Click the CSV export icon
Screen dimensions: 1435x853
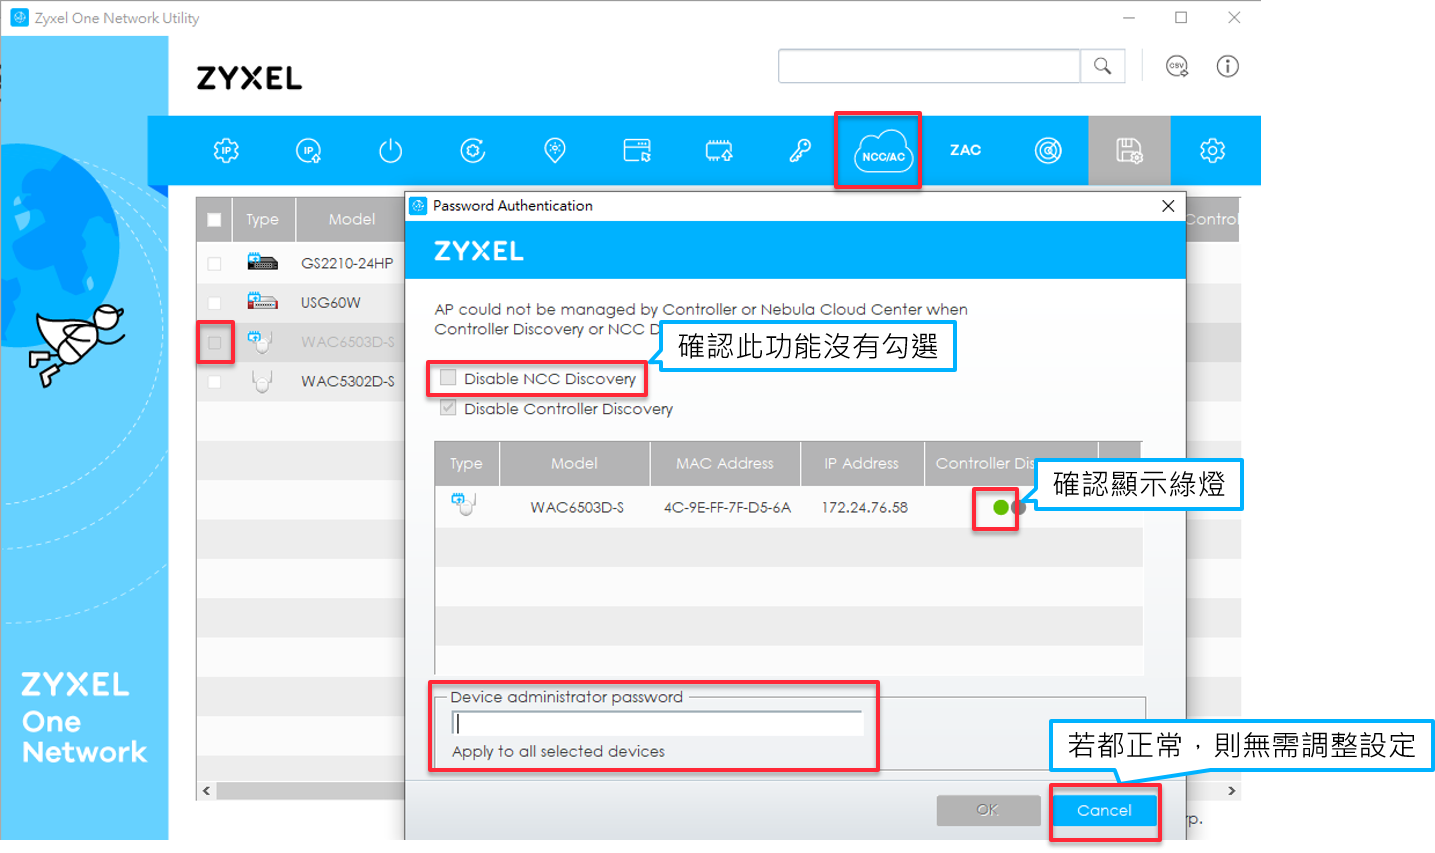(x=1177, y=66)
